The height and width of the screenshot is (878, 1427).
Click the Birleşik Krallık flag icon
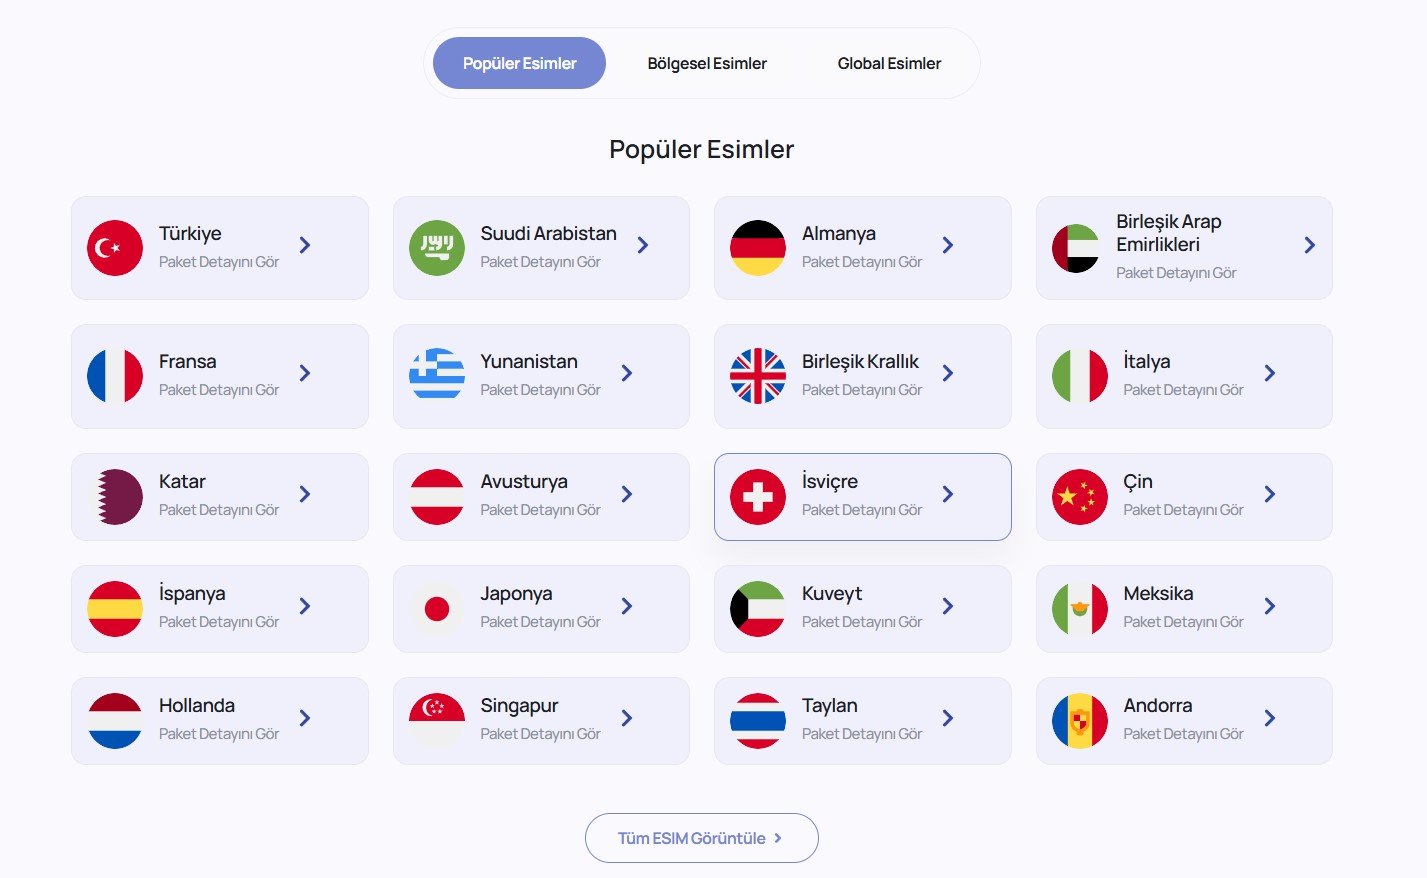[x=758, y=376]
